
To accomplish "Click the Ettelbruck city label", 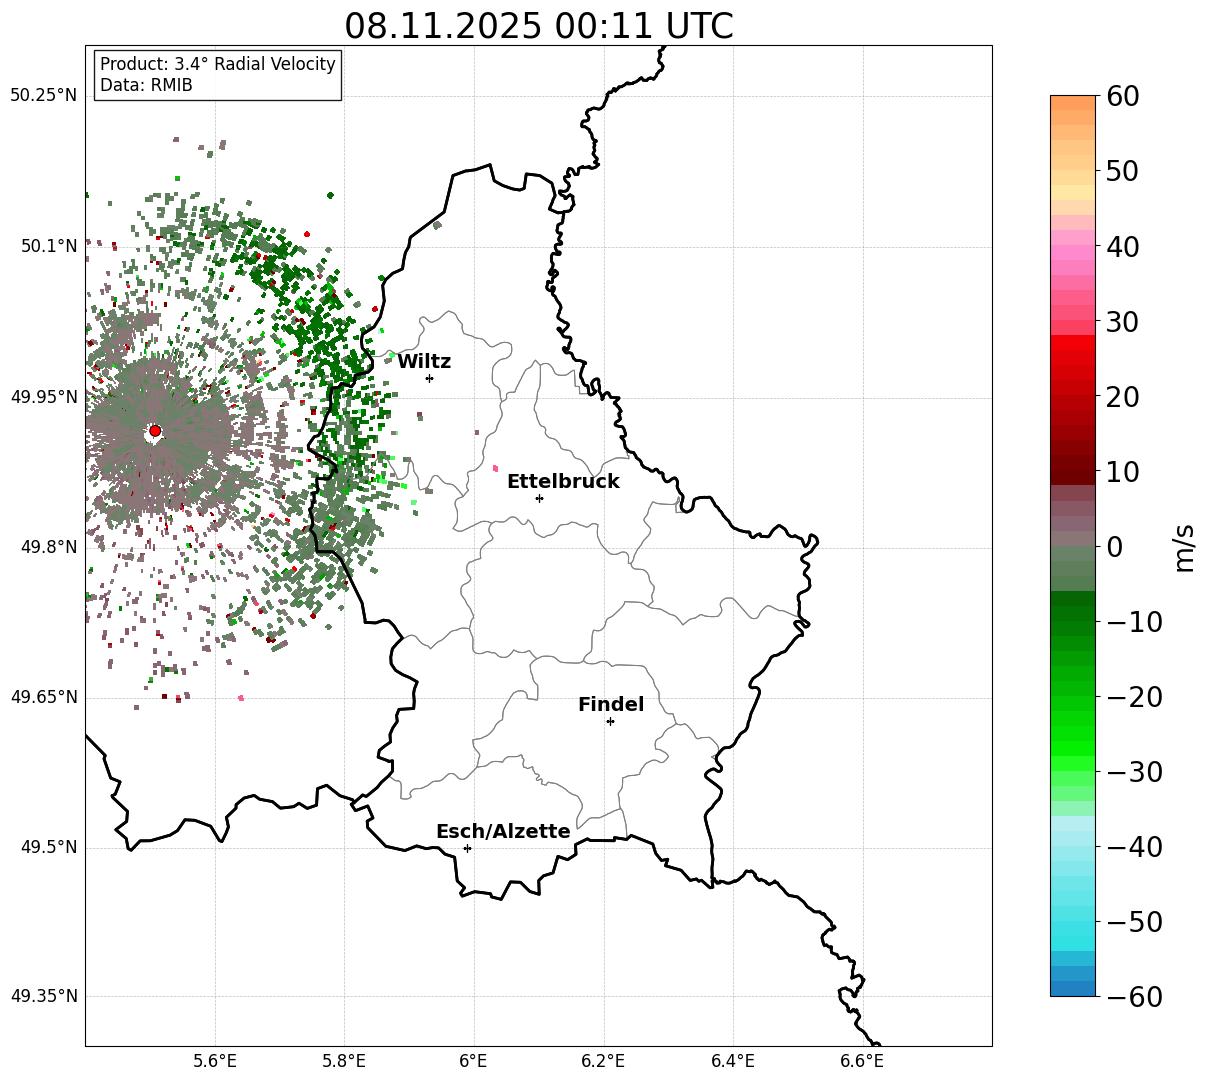I will [563, 482].
